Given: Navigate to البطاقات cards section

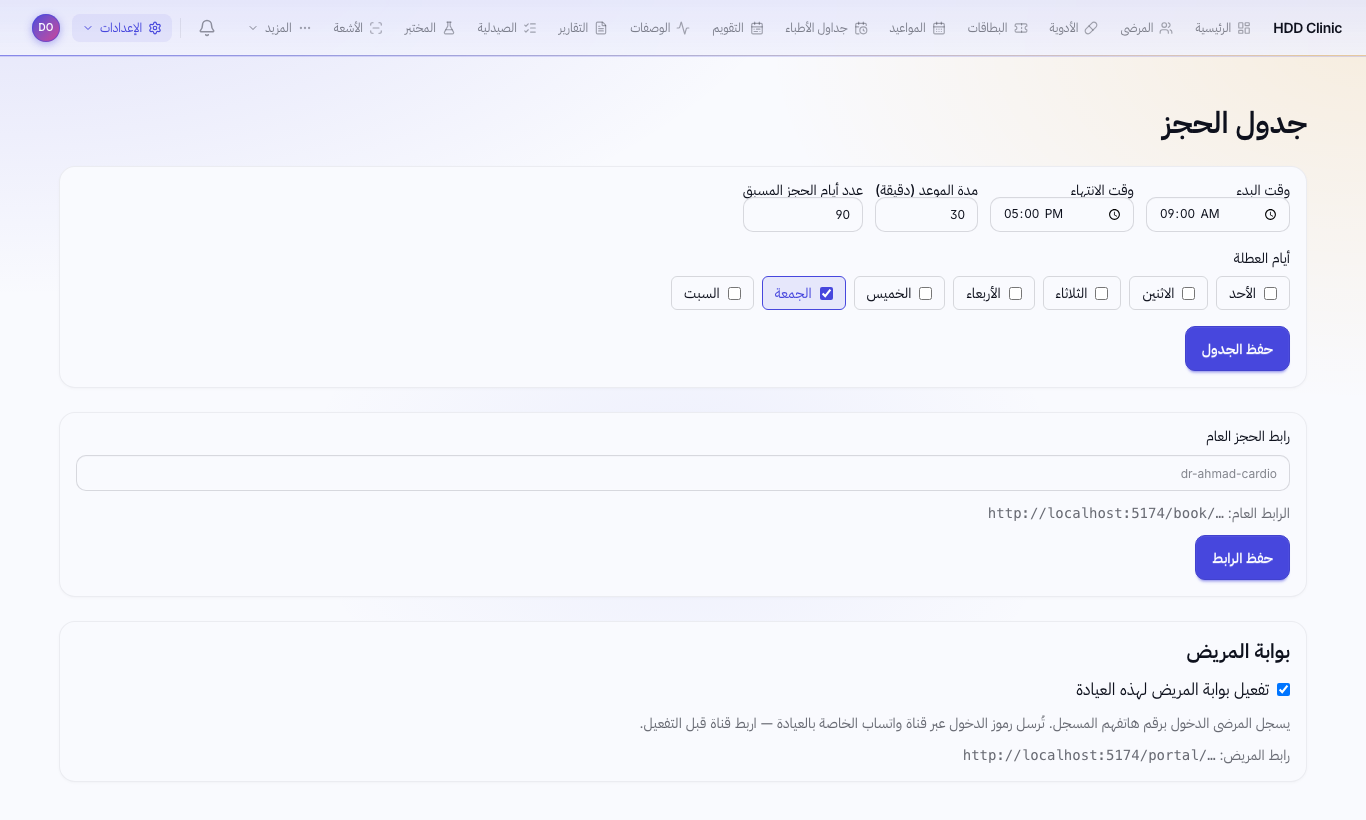Looking at the screenshot, I should point(998,28).
